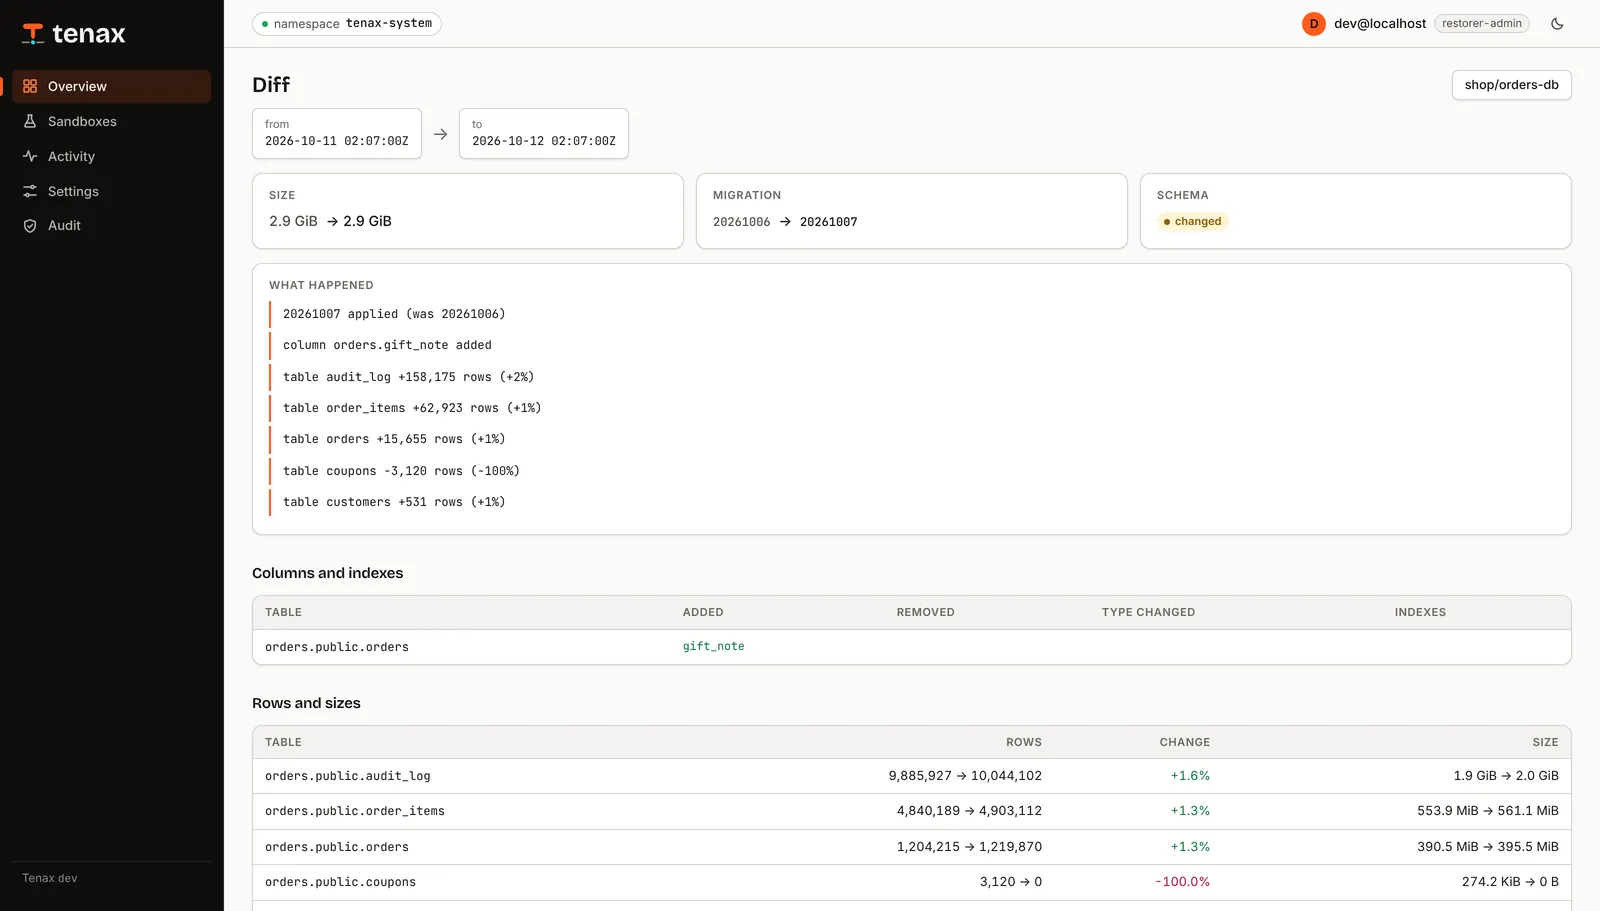Open the Audit section label
Viewport: 1600px width, 911px height.
click(64, 226)
